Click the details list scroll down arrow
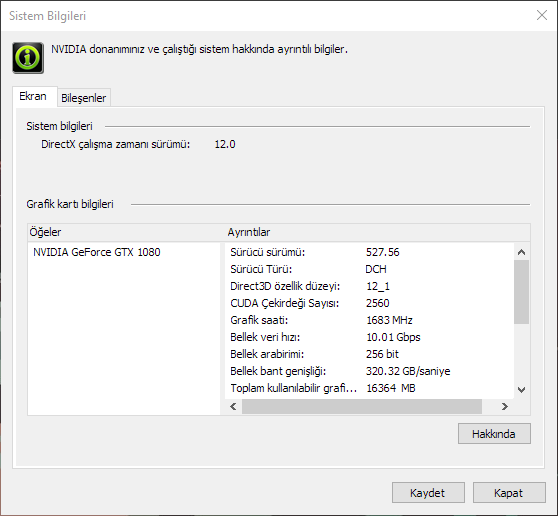 [522, 390]
